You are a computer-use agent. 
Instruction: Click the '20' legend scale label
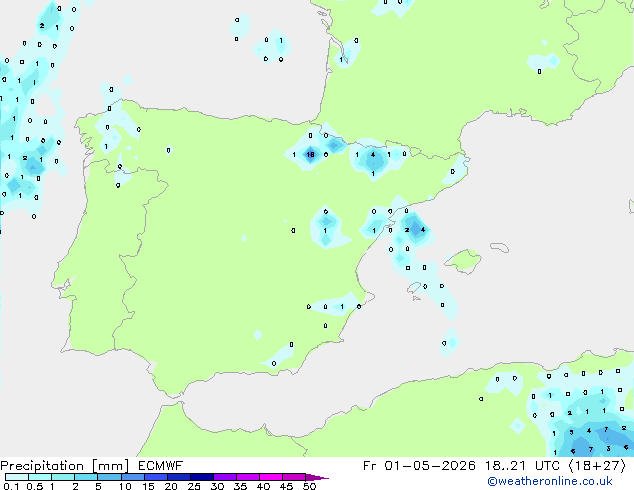171,486
